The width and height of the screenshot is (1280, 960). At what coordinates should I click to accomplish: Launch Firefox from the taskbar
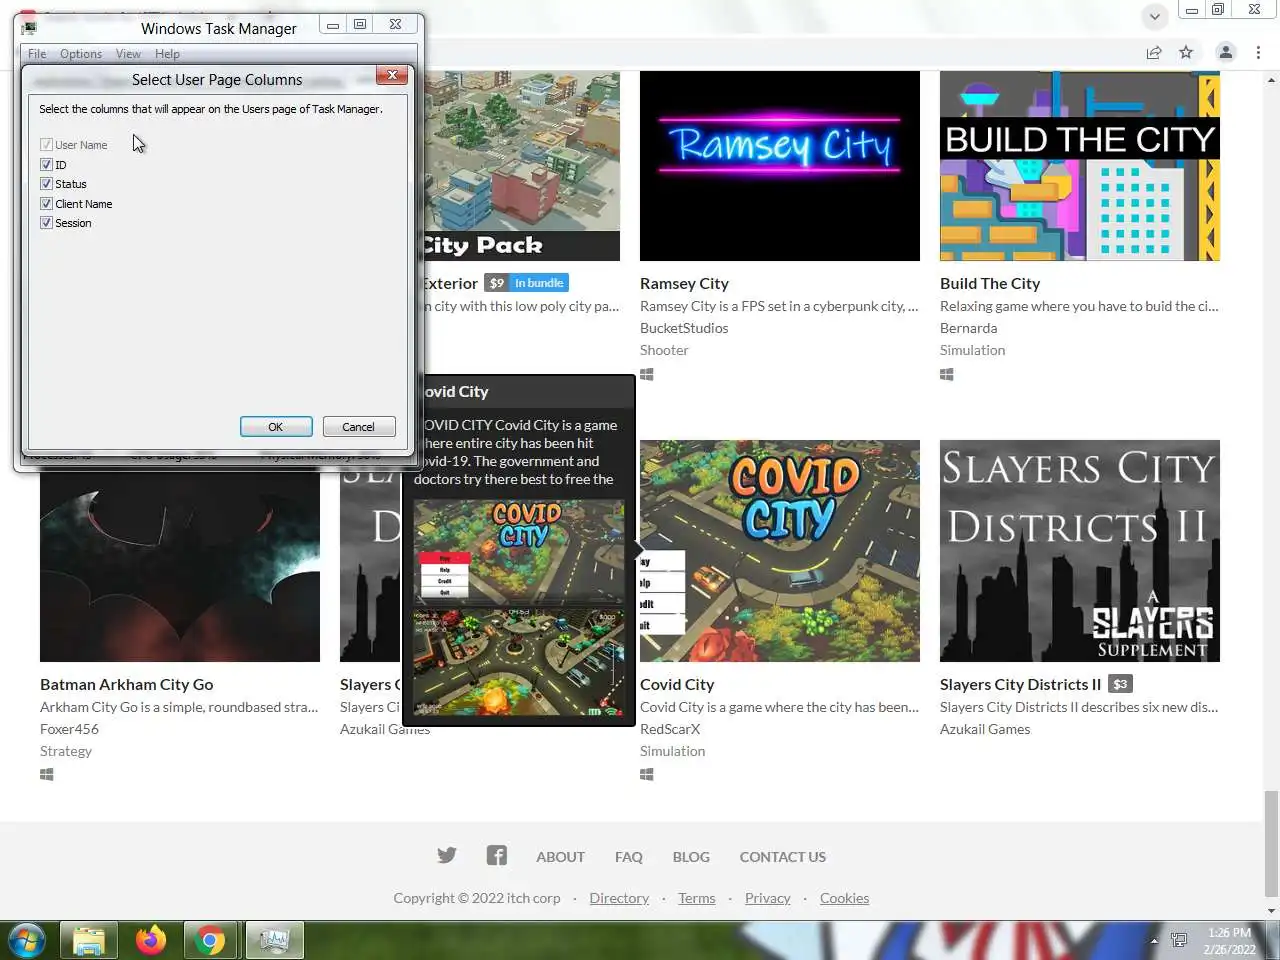[x=151, y=941]
